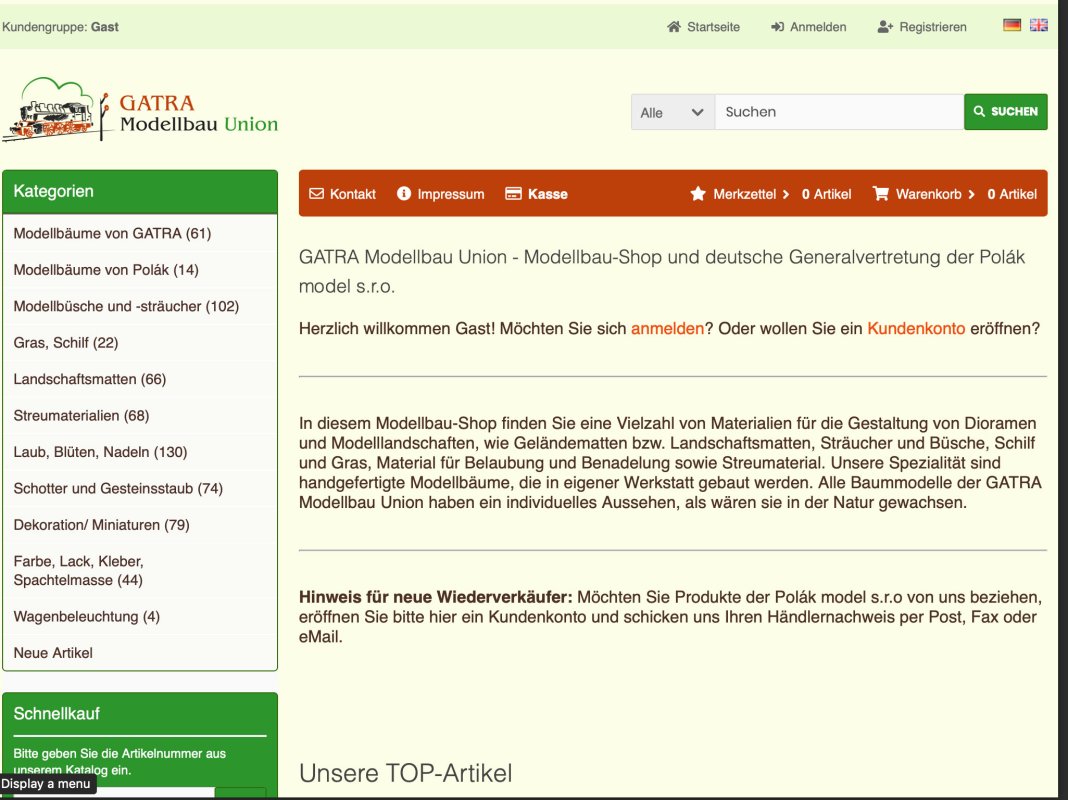This screenshot has width=1068, height=800.
Task: Follow the orange anmelden link in welcome text
Action: [667, 328]
